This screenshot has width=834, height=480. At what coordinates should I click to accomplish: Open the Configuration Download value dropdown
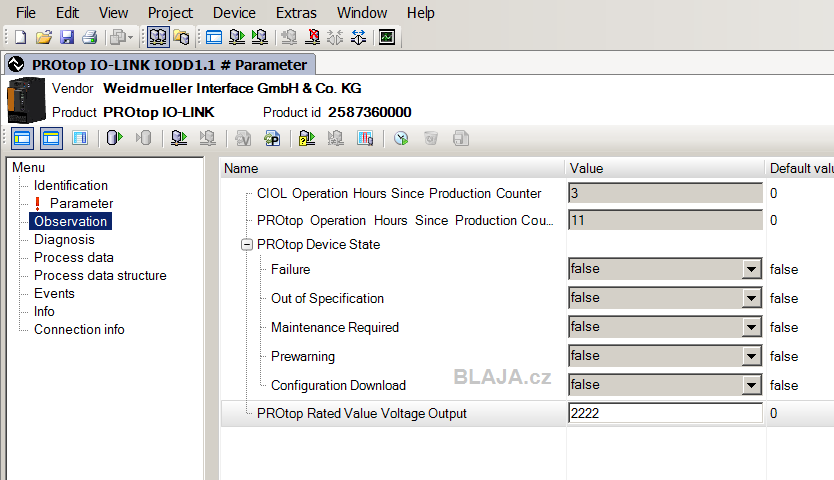click(751, 385)
